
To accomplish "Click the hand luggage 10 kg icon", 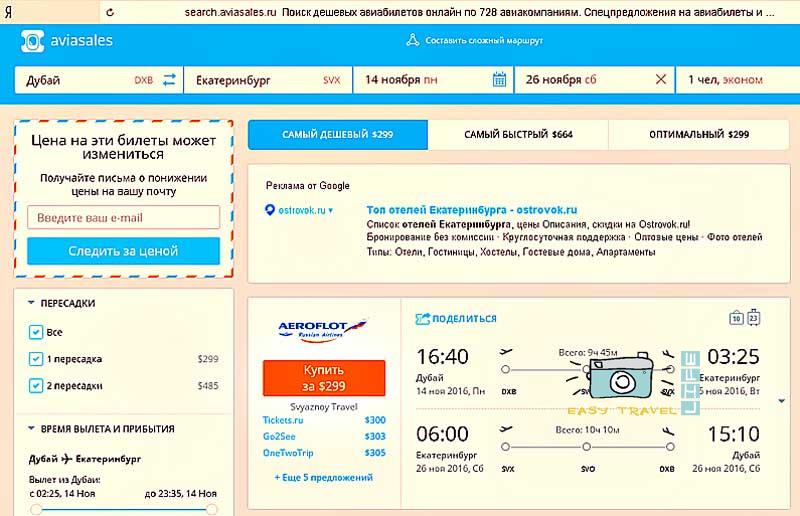I will coord(736,318).
